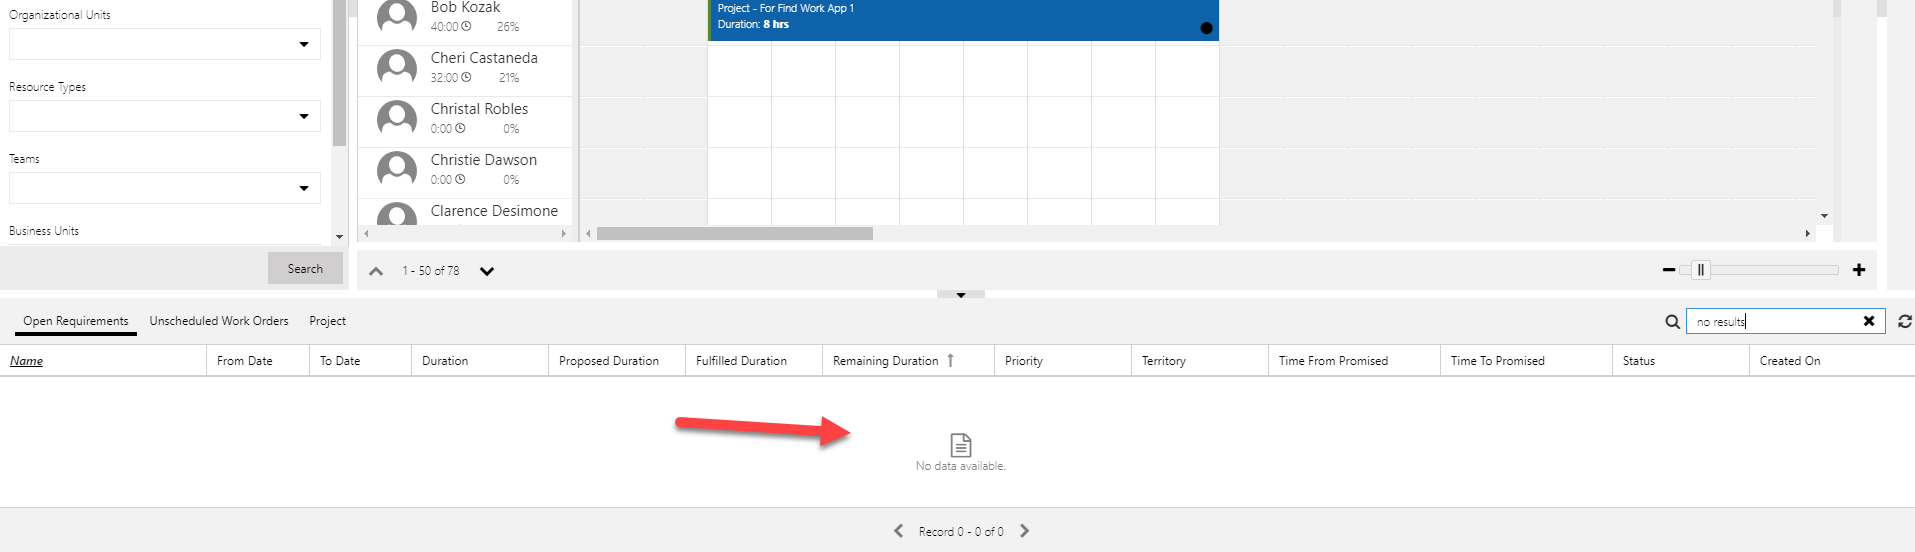Sort by Remaining Duration column
The height and width of the screenshot is (552, 1915).
tap(885, 361)
